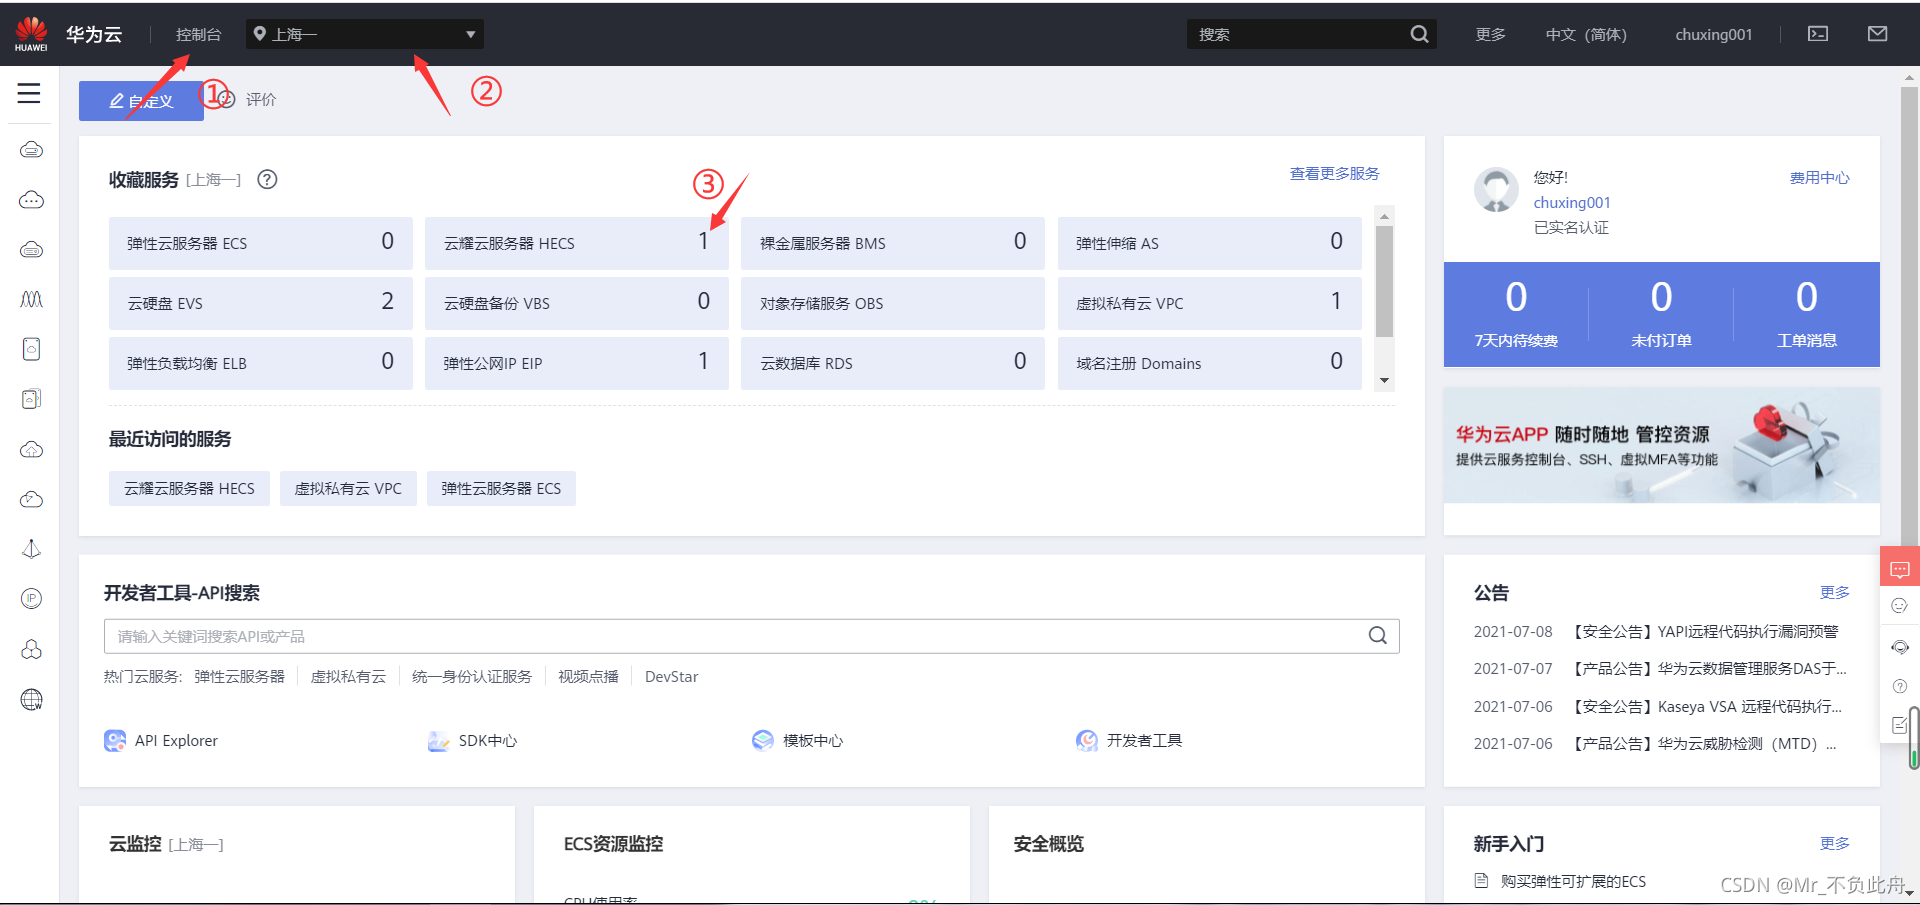Viewport: 1920px width, 905px height.
Task: Click the help question mark beside 收藏服务
Action: 267,180
